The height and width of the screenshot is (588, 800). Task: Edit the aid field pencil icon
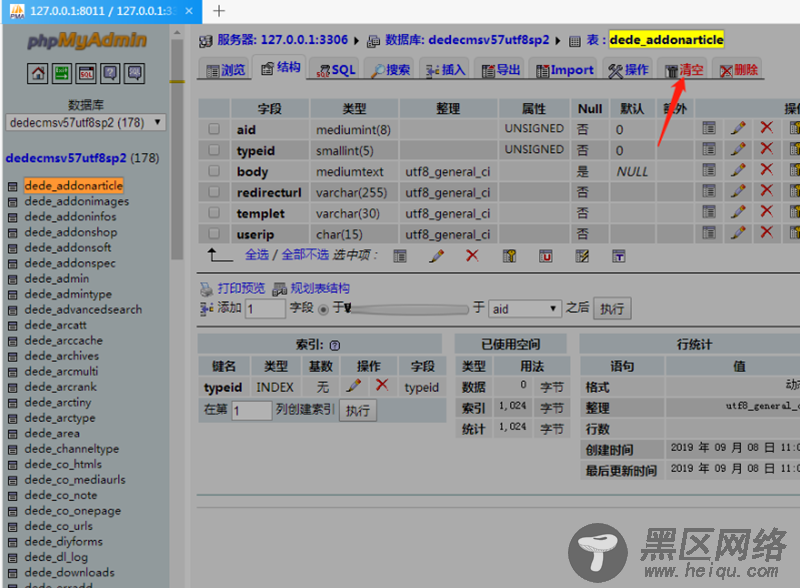click(738, 128)
